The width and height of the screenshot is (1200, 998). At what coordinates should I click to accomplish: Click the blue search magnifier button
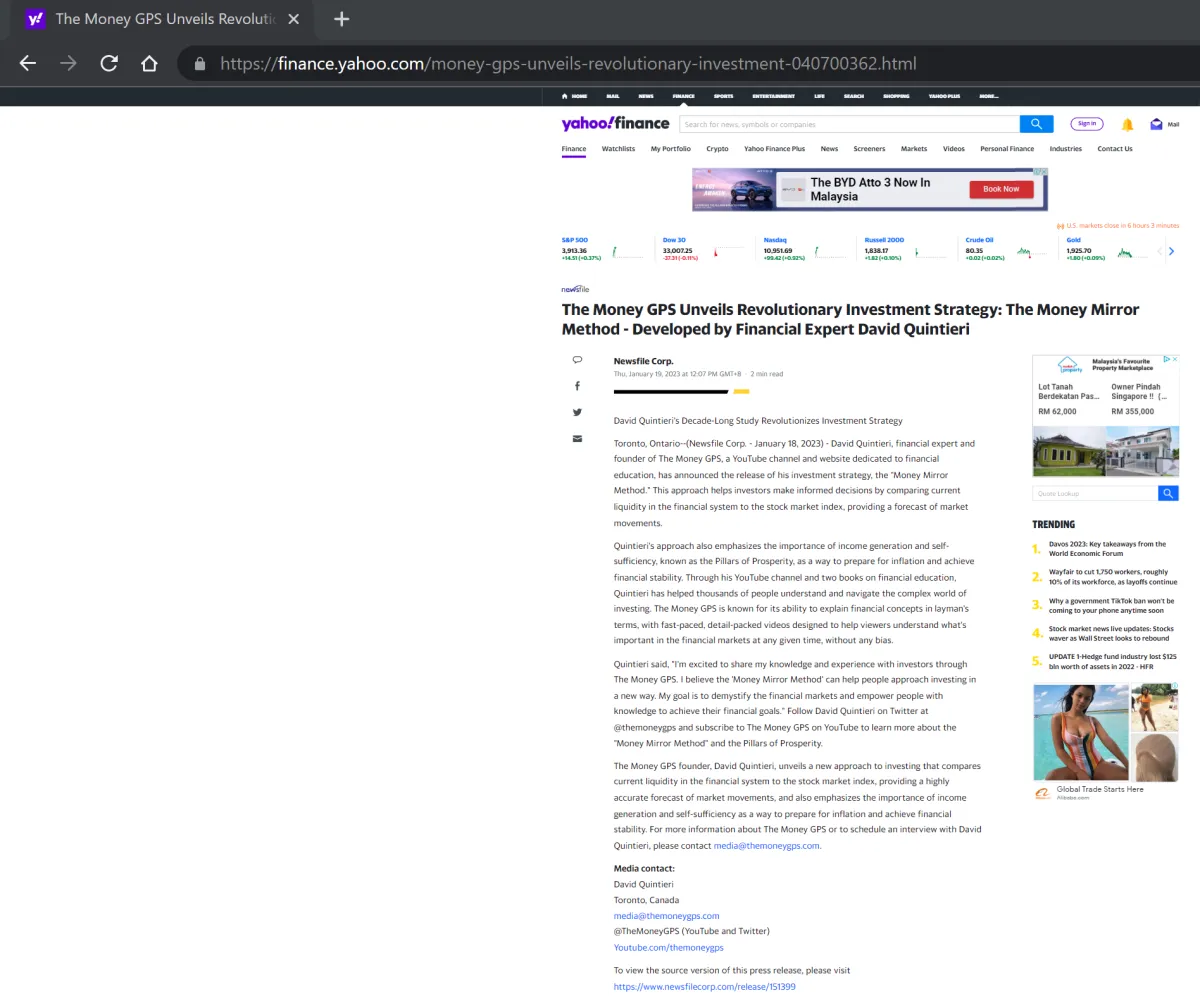pyautogui.click(x=1036, y=124)
